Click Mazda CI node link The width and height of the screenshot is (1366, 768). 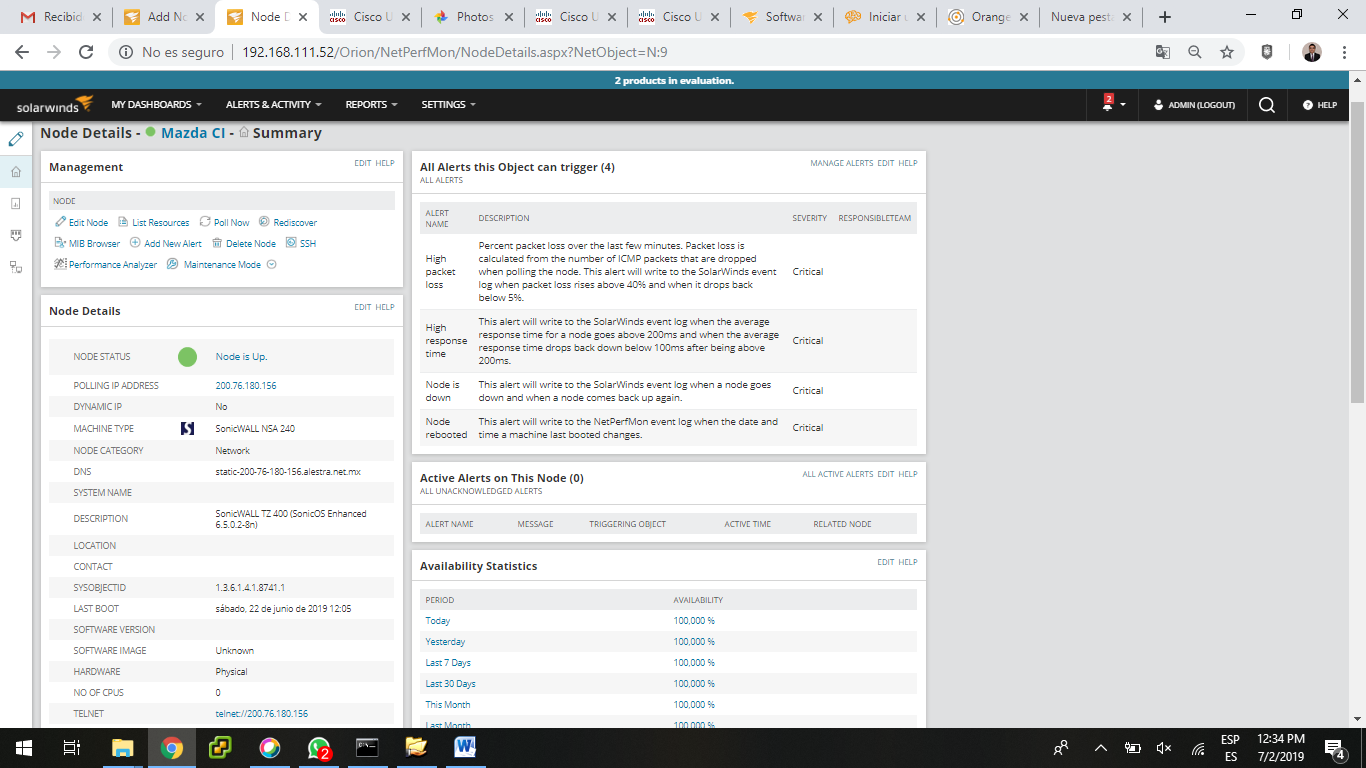tap(193, 133)
